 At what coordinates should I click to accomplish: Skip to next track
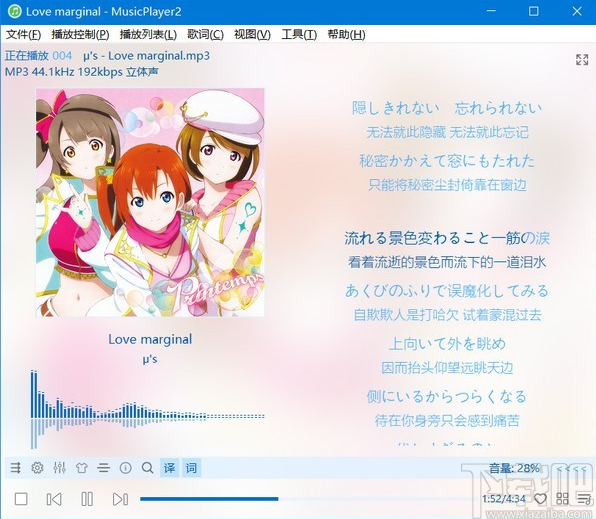(120, 499)
